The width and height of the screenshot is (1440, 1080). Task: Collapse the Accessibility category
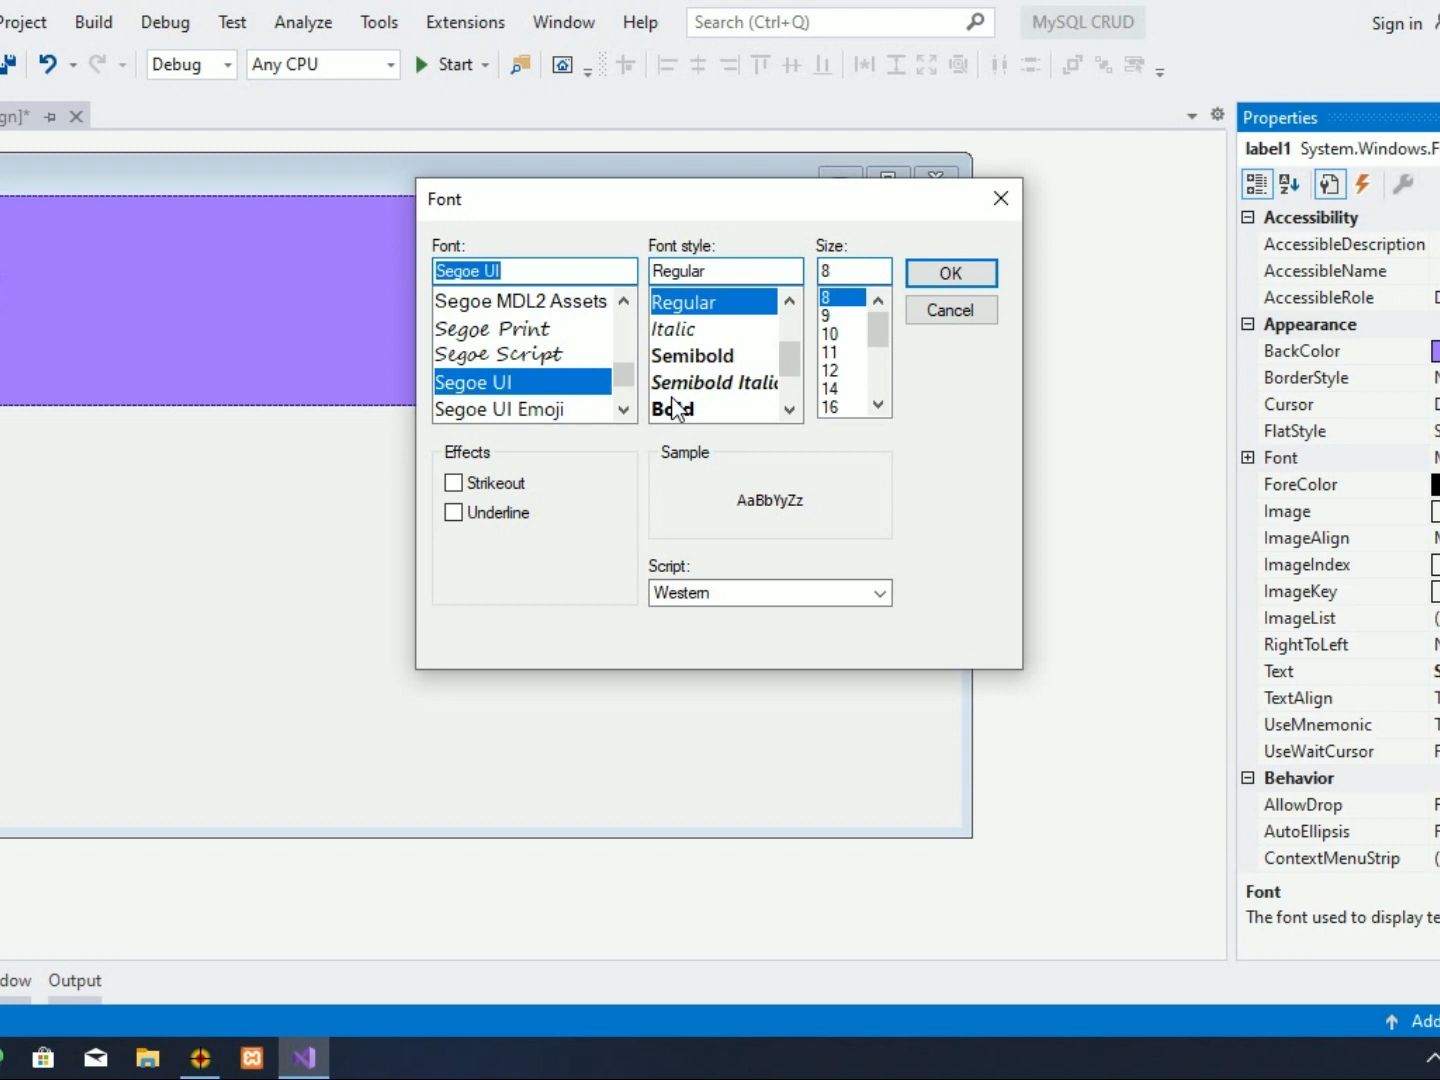1248,217
